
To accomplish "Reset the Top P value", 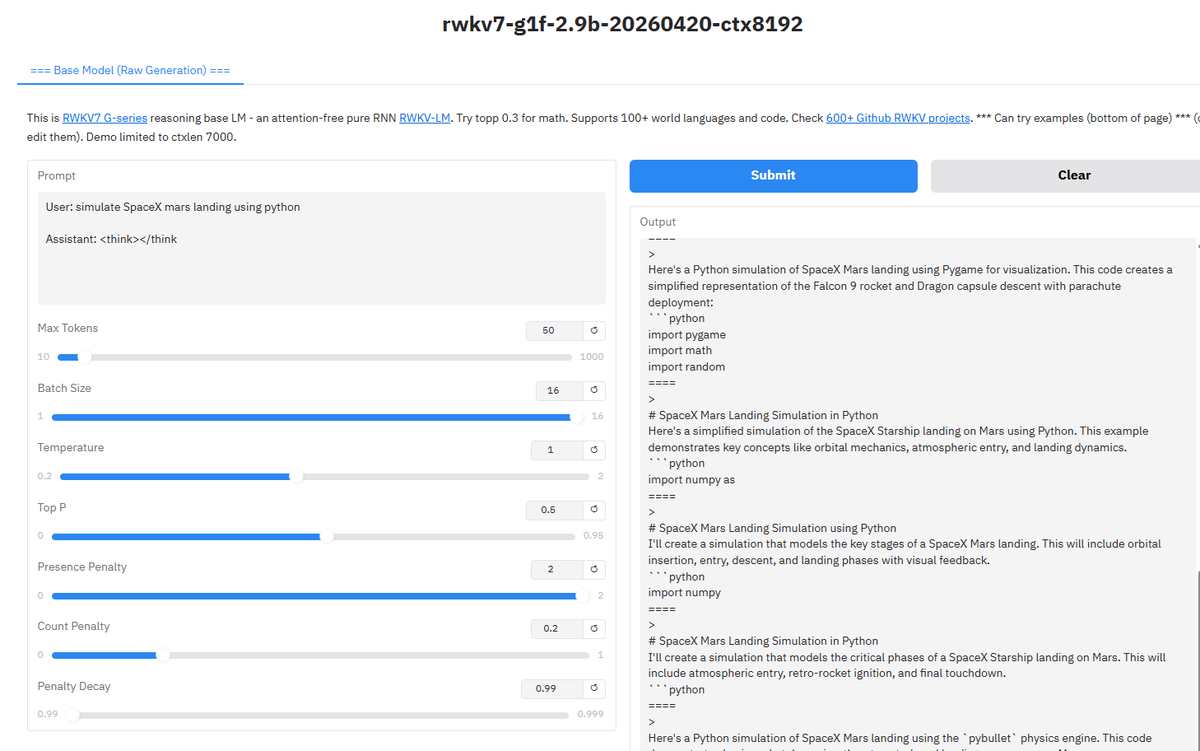I will 594,510.
